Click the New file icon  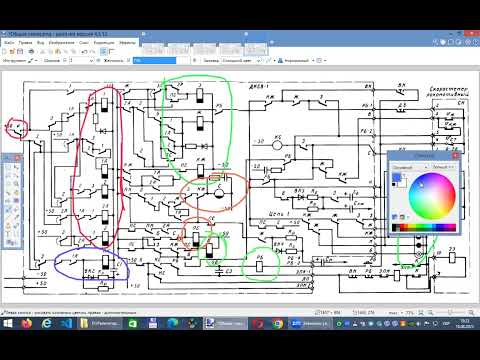pyautogui.click(x=5, y=51)
